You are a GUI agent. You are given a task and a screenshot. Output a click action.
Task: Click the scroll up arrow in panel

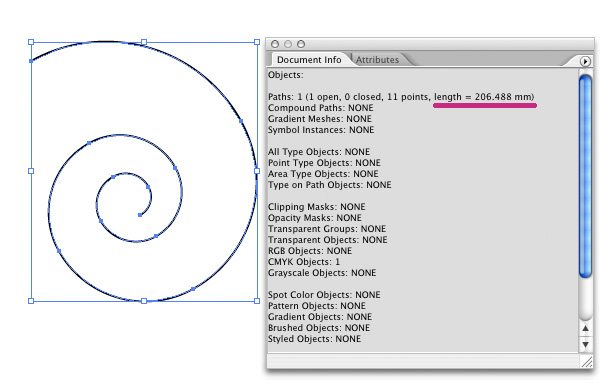(585, 329)
